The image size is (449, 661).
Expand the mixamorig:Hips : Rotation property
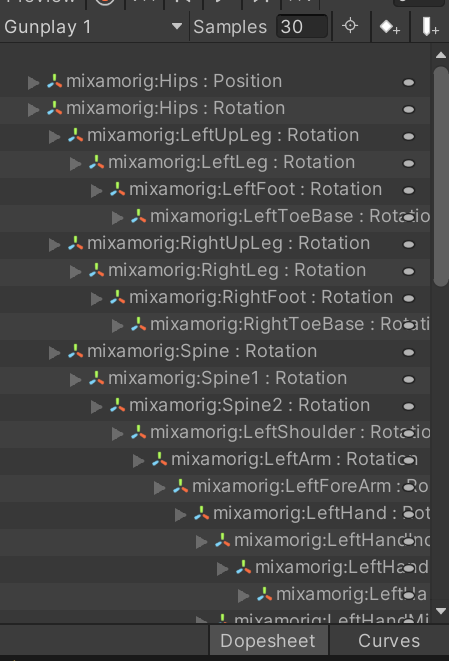click(33, 109)
